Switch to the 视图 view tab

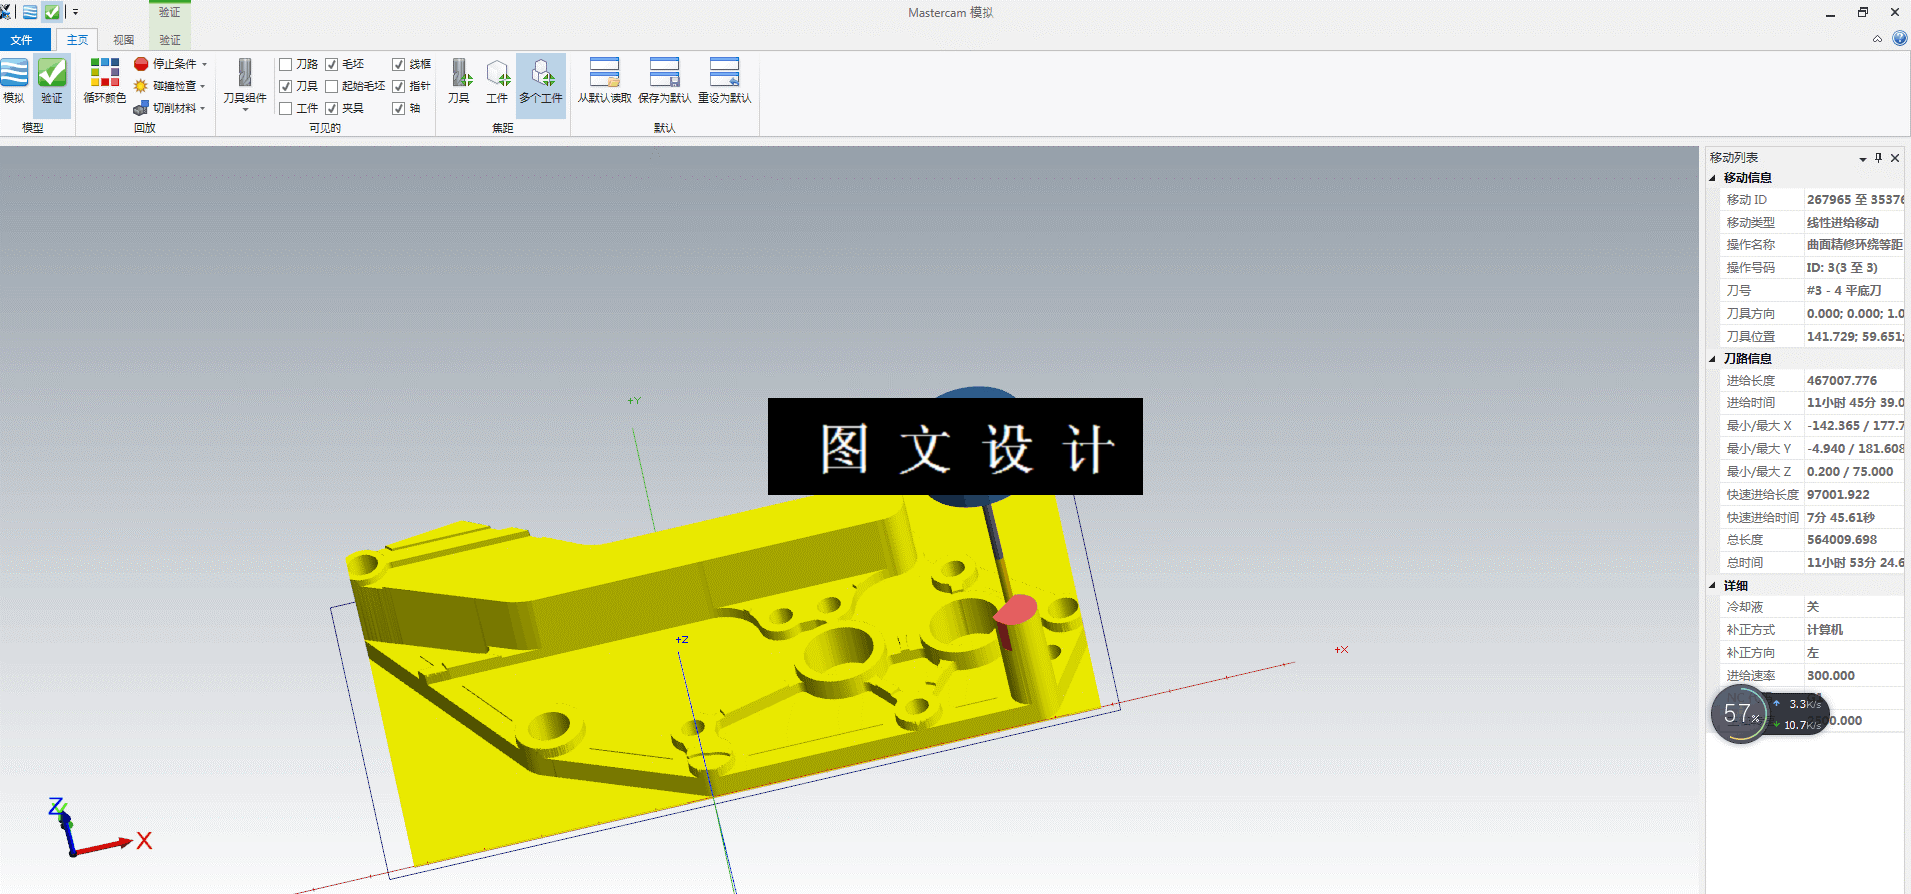124,40
